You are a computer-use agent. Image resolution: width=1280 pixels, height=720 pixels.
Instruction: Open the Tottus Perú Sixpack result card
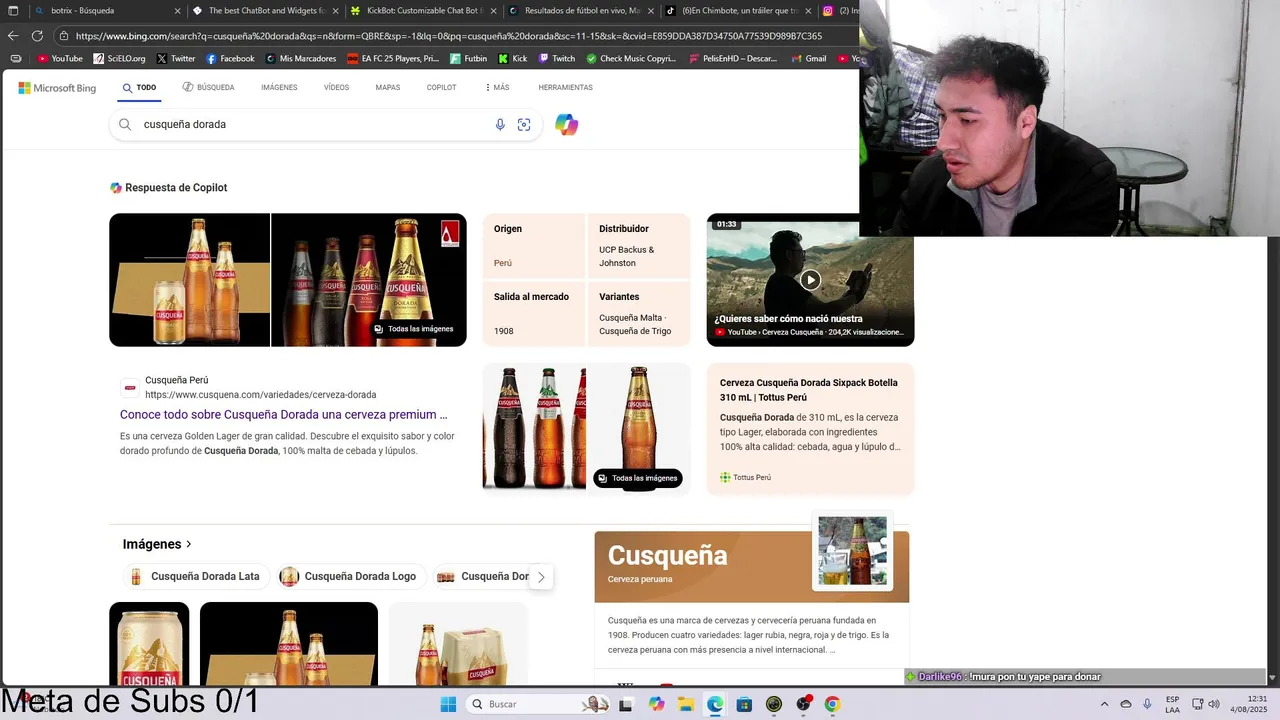pos(810,429)
